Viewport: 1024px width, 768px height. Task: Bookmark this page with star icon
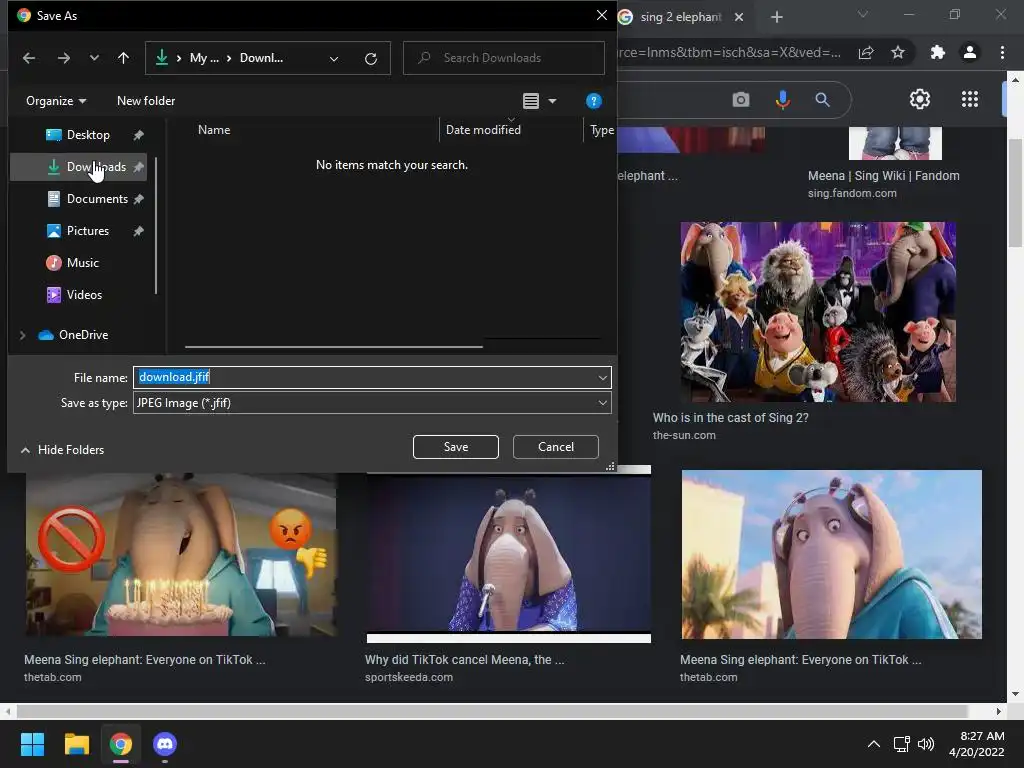898,52
